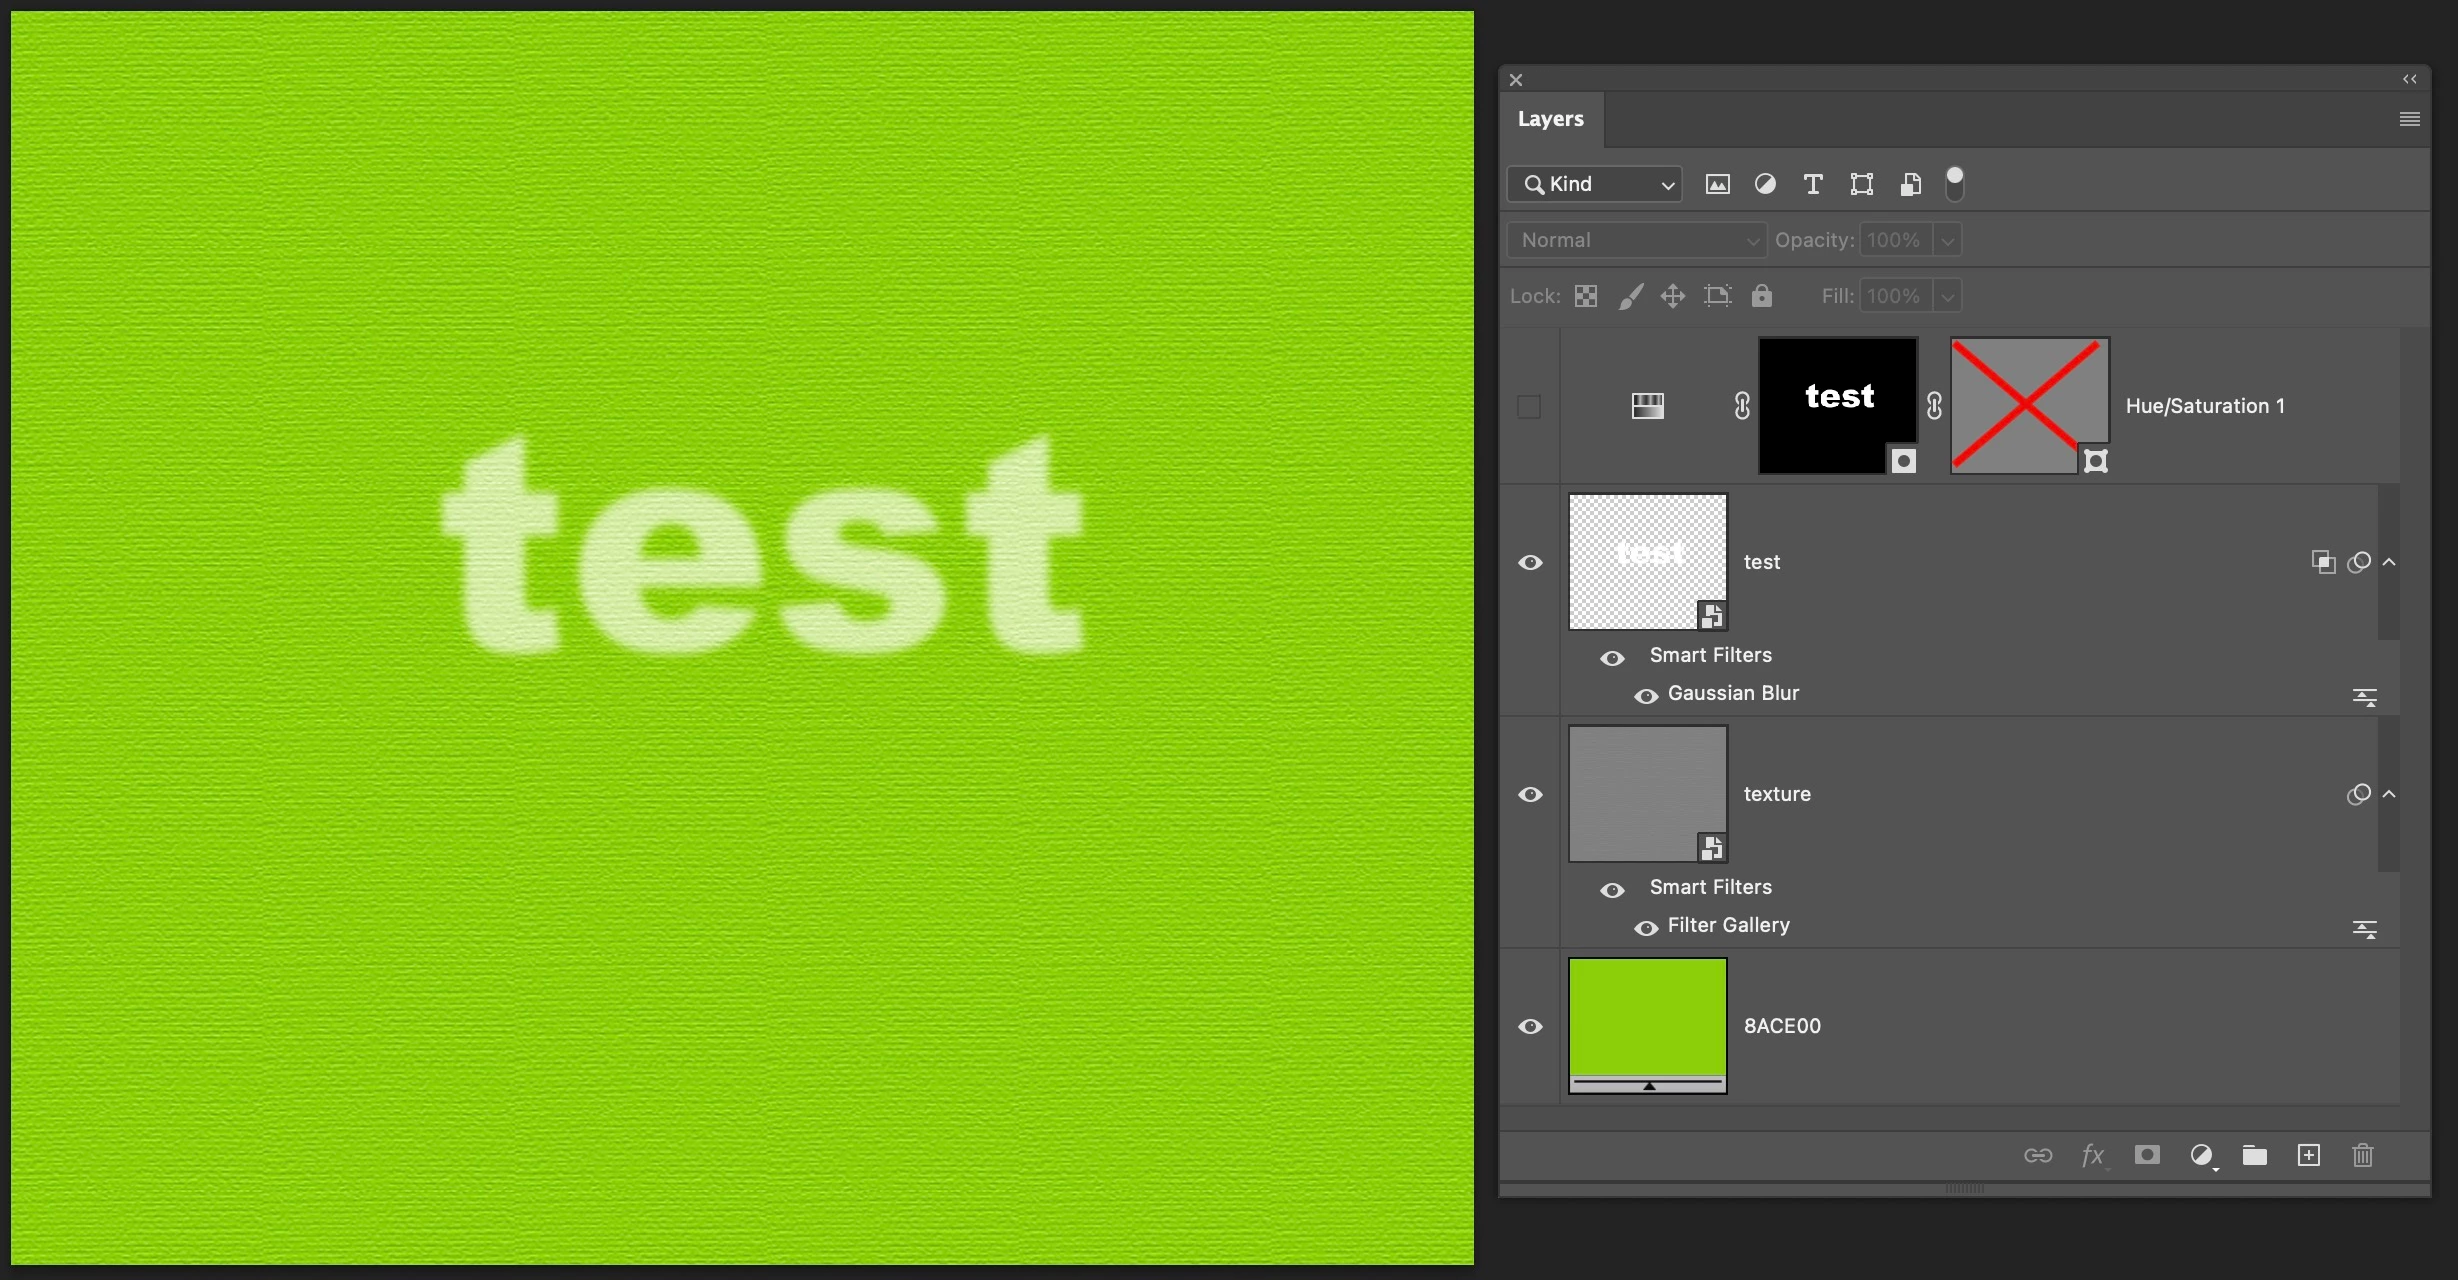2458x1280 pixels.
Task: Collapse the test layer smart filters
Action: click(x=2389, y=562)
